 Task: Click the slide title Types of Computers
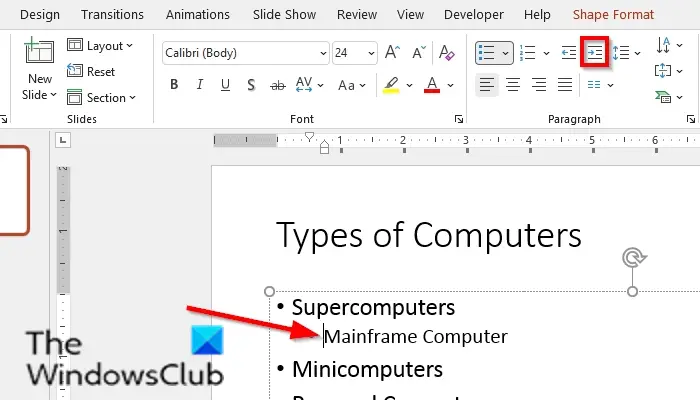pos(429,235)
